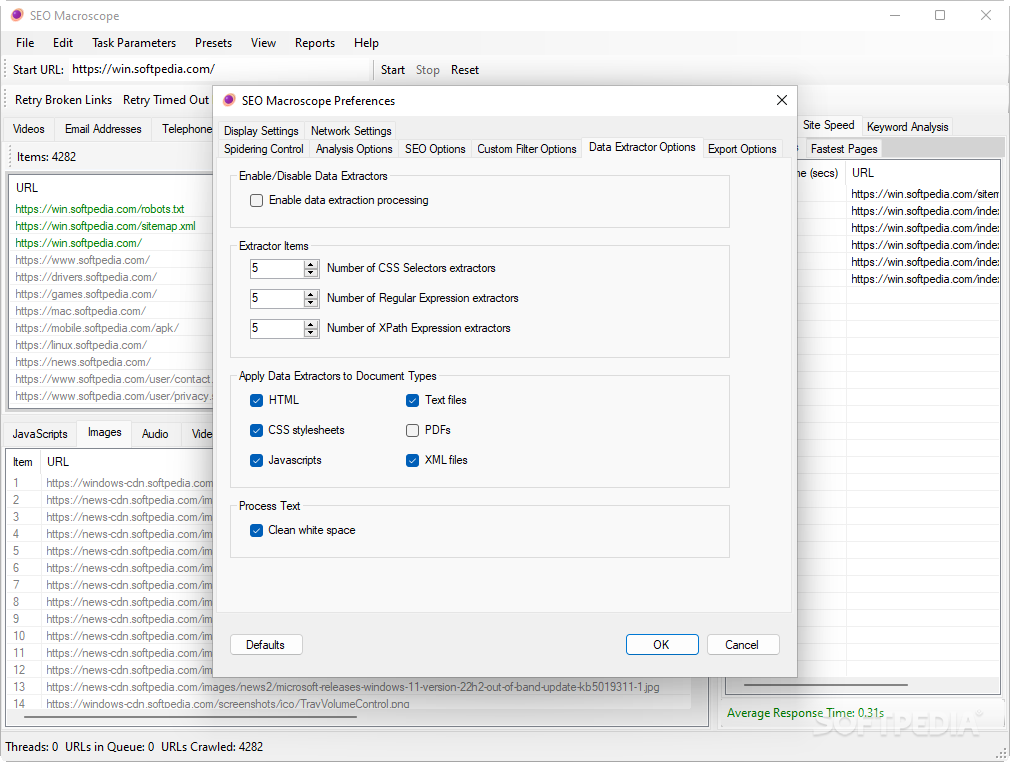Close the SEO Macroscope Preferences dialog
Image resolution: width=1010 pixels, height=762 pixels.
(781, 100)
